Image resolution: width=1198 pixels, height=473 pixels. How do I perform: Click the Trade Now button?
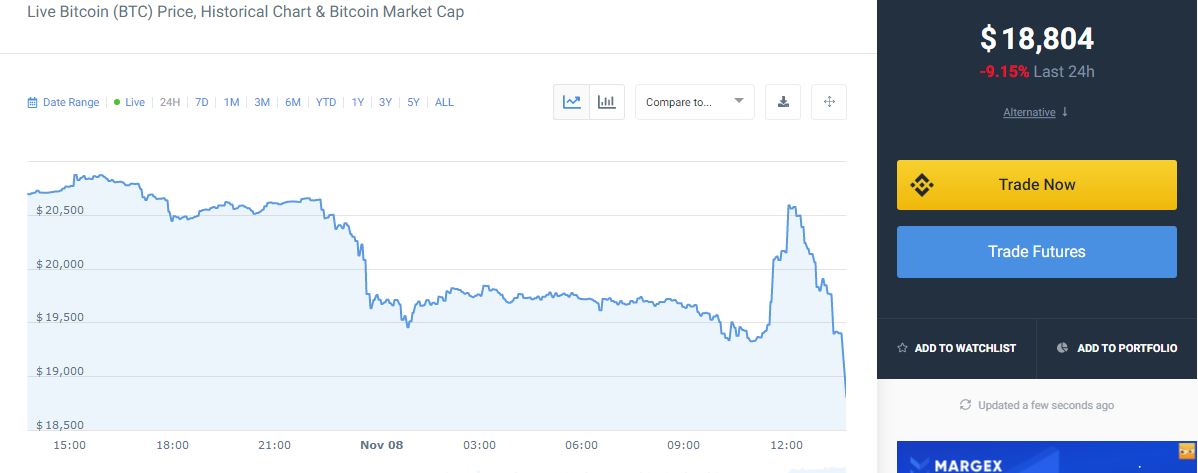(x=1037, y=185)
